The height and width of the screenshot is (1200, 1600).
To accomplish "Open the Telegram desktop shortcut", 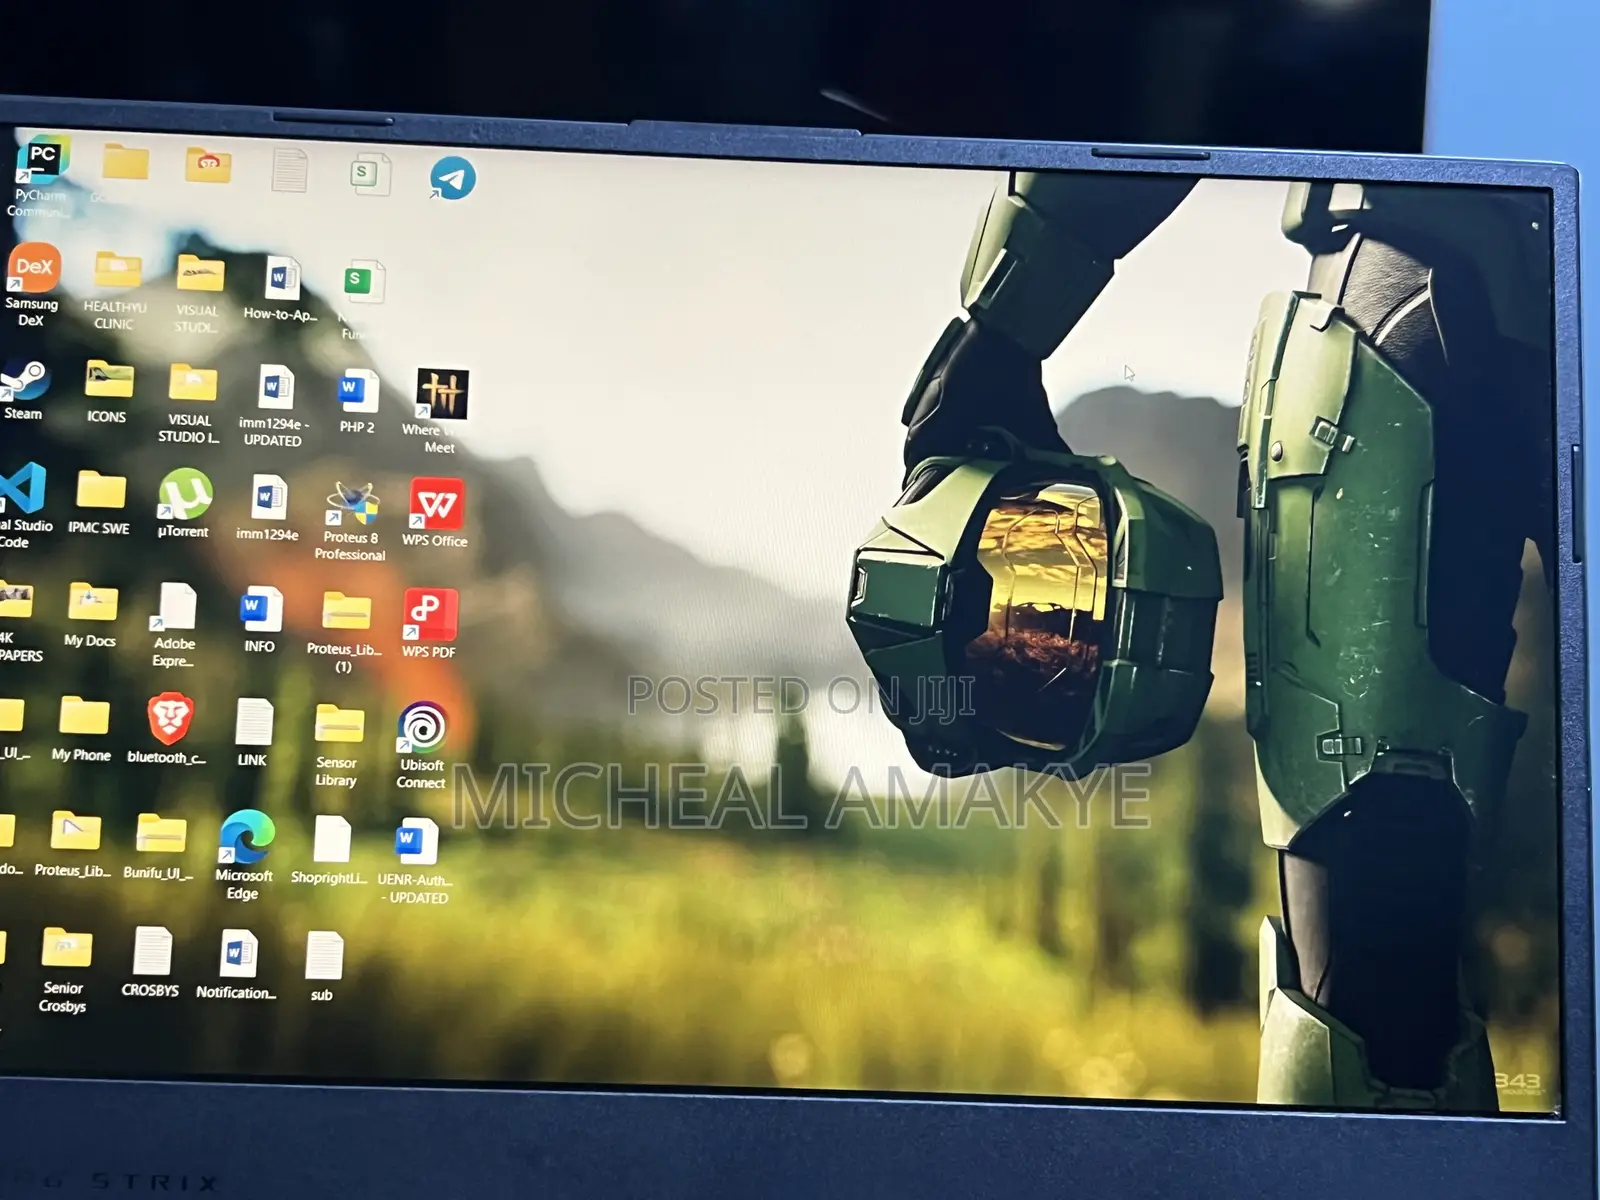I will point(452,178).
